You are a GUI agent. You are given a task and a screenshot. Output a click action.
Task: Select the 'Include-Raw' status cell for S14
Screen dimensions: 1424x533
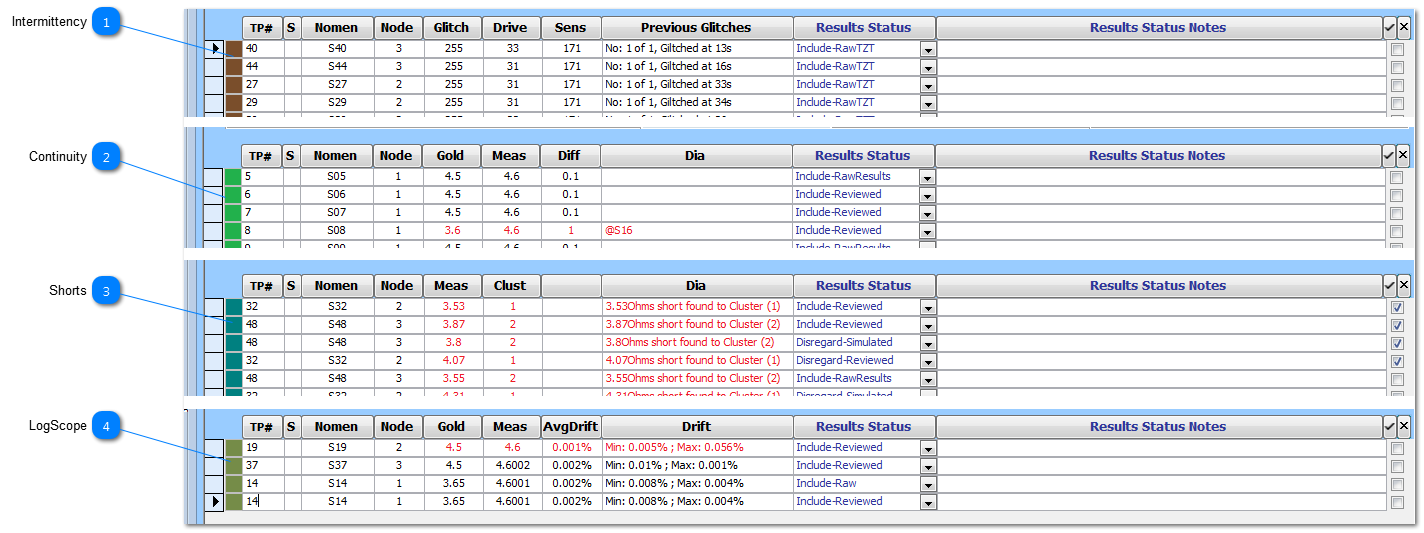(x=856, y=483)
